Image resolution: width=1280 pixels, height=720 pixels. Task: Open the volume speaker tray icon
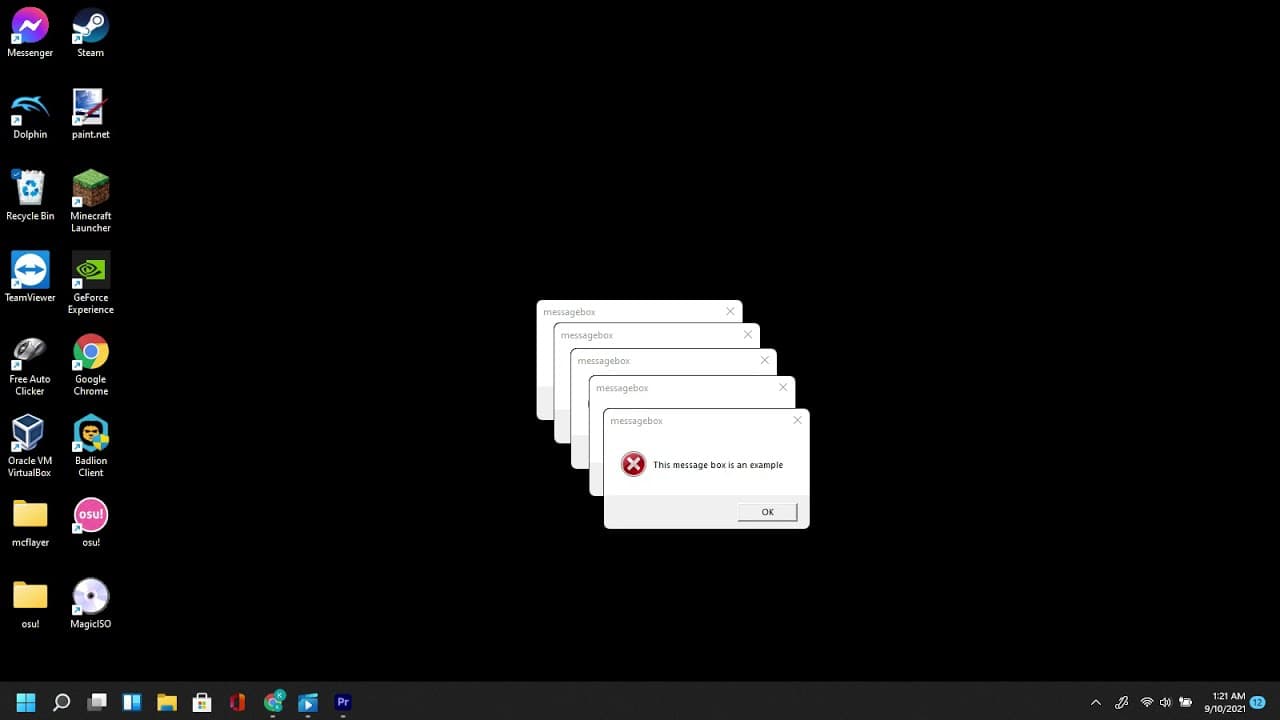1165,702
